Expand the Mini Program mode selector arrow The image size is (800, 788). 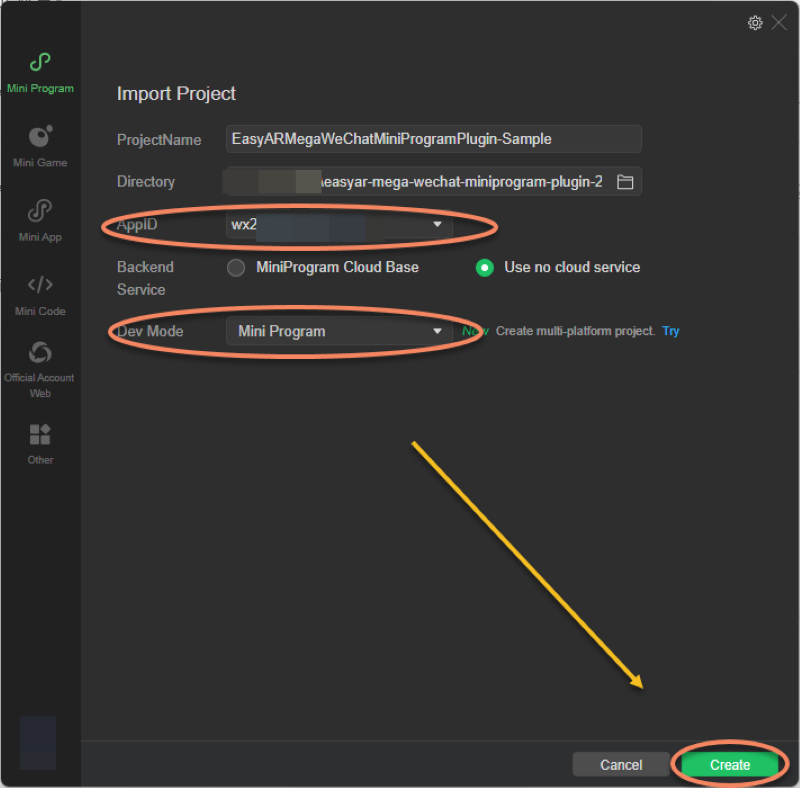(437, 331)
